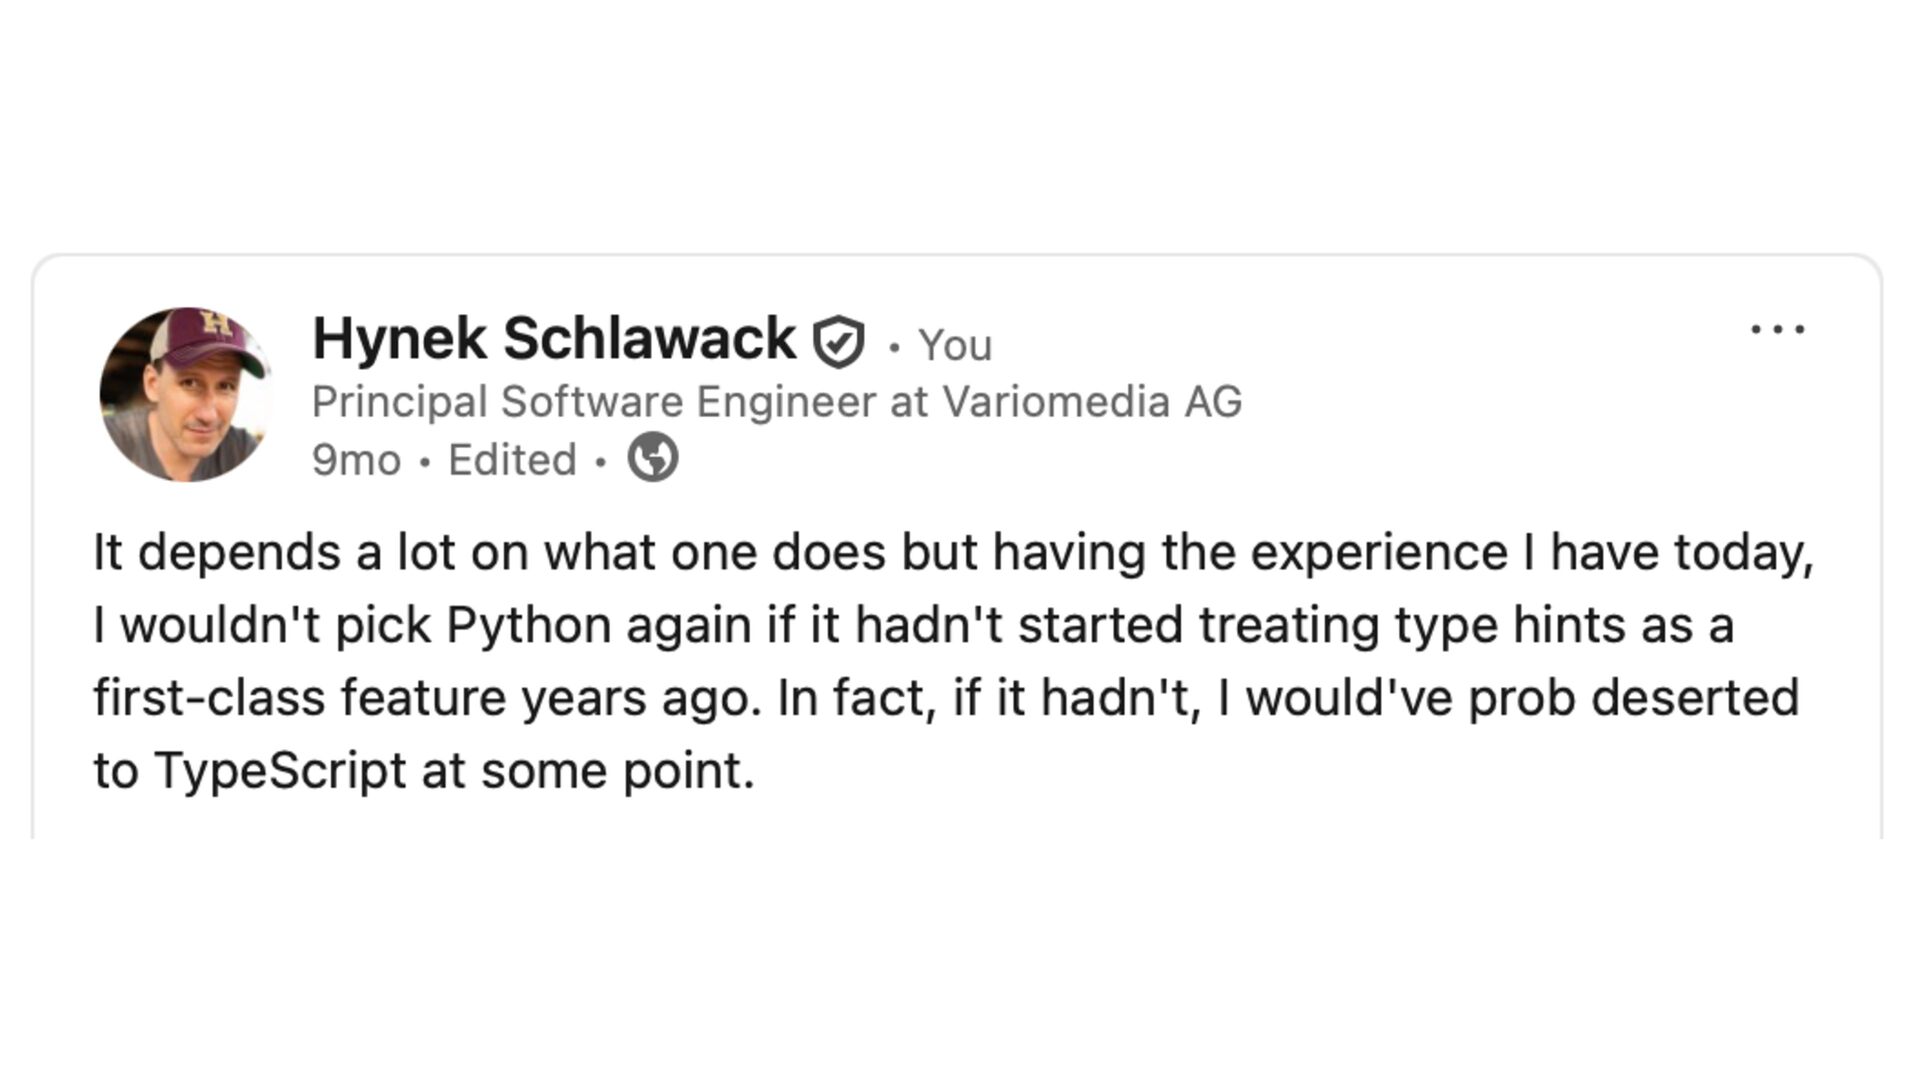Click the word TypeScript in the post
The height and width of the screenshot is (1080, 1920).
pyautogui.click(x=280, y=771)
